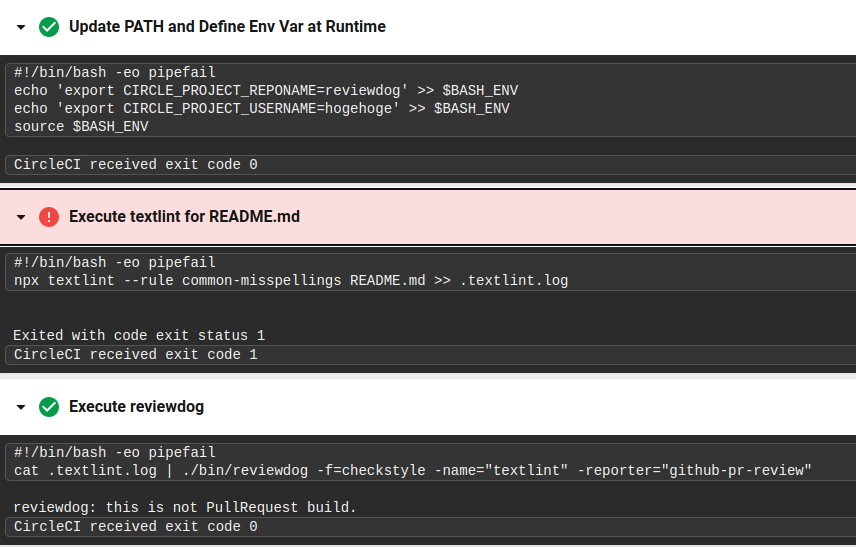Select 'Update PATH and Define Env Var at Runtime' title
This screenshot has width=856, height=547.
point(227,27)
